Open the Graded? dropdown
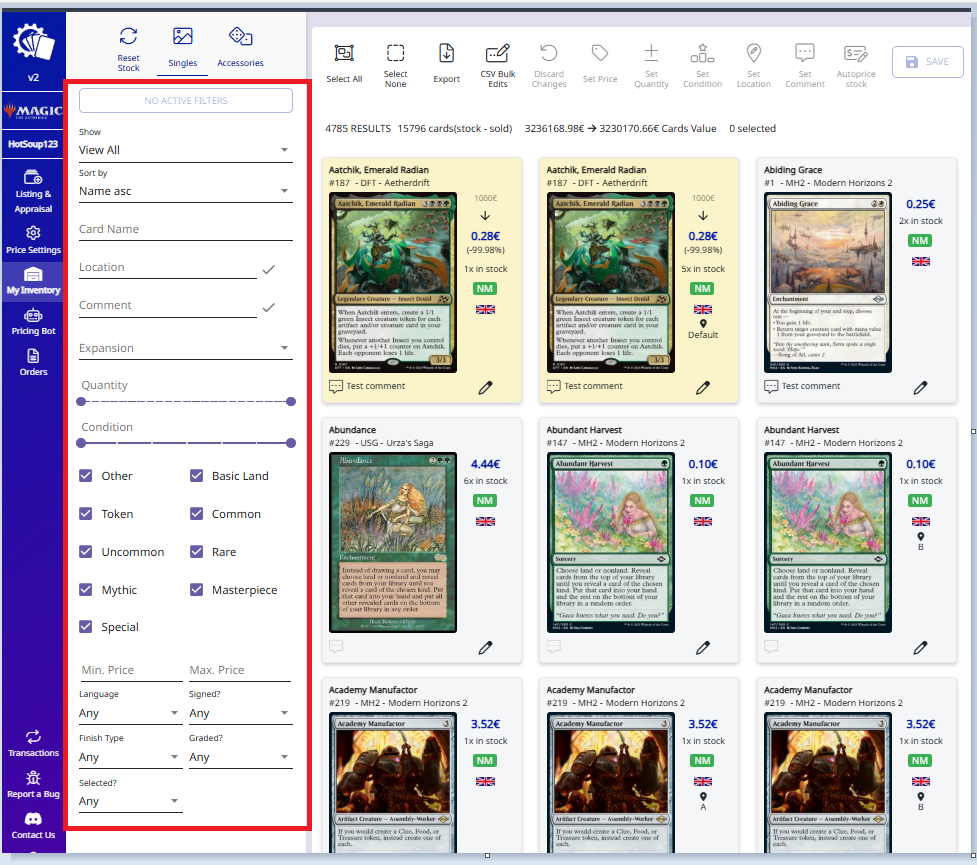The width and height of the screenshot is (977, 865). point(241,758)
